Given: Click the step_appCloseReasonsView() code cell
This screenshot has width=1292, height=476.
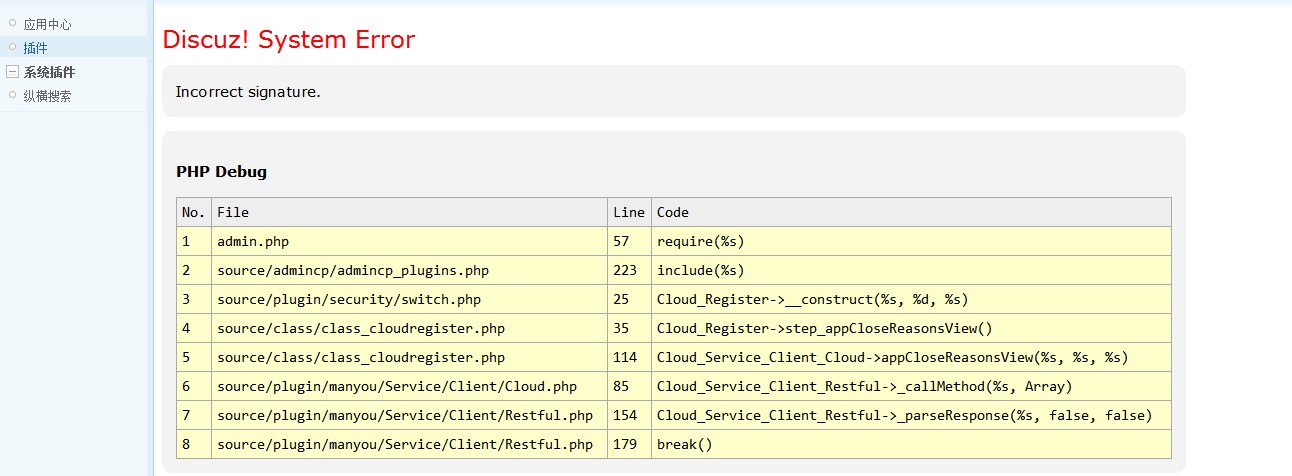Looking at the screenshot, I should [x=824, y=328].
